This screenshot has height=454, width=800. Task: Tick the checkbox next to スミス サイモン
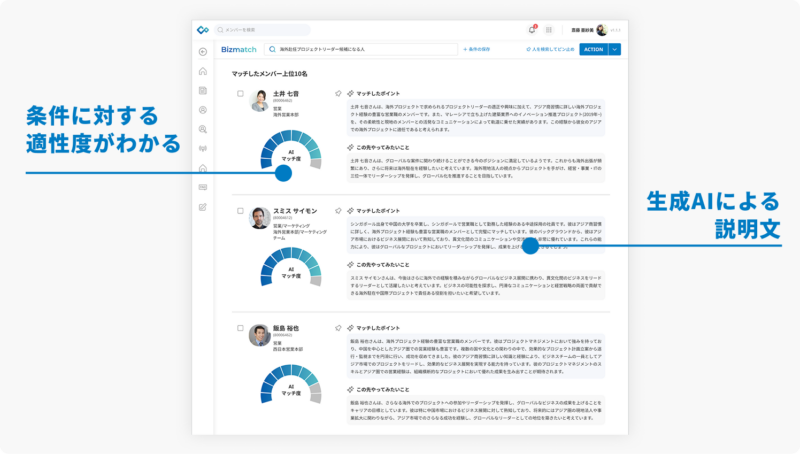click(240, 211)
